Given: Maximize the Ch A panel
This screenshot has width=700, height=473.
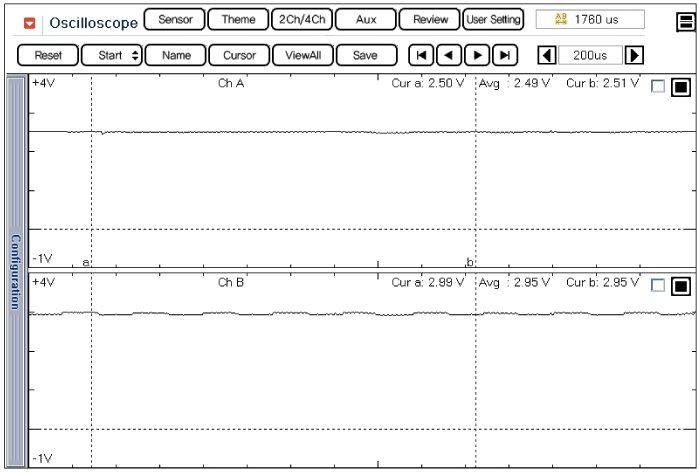Looking at the screenshot, I should click(681, 87).
